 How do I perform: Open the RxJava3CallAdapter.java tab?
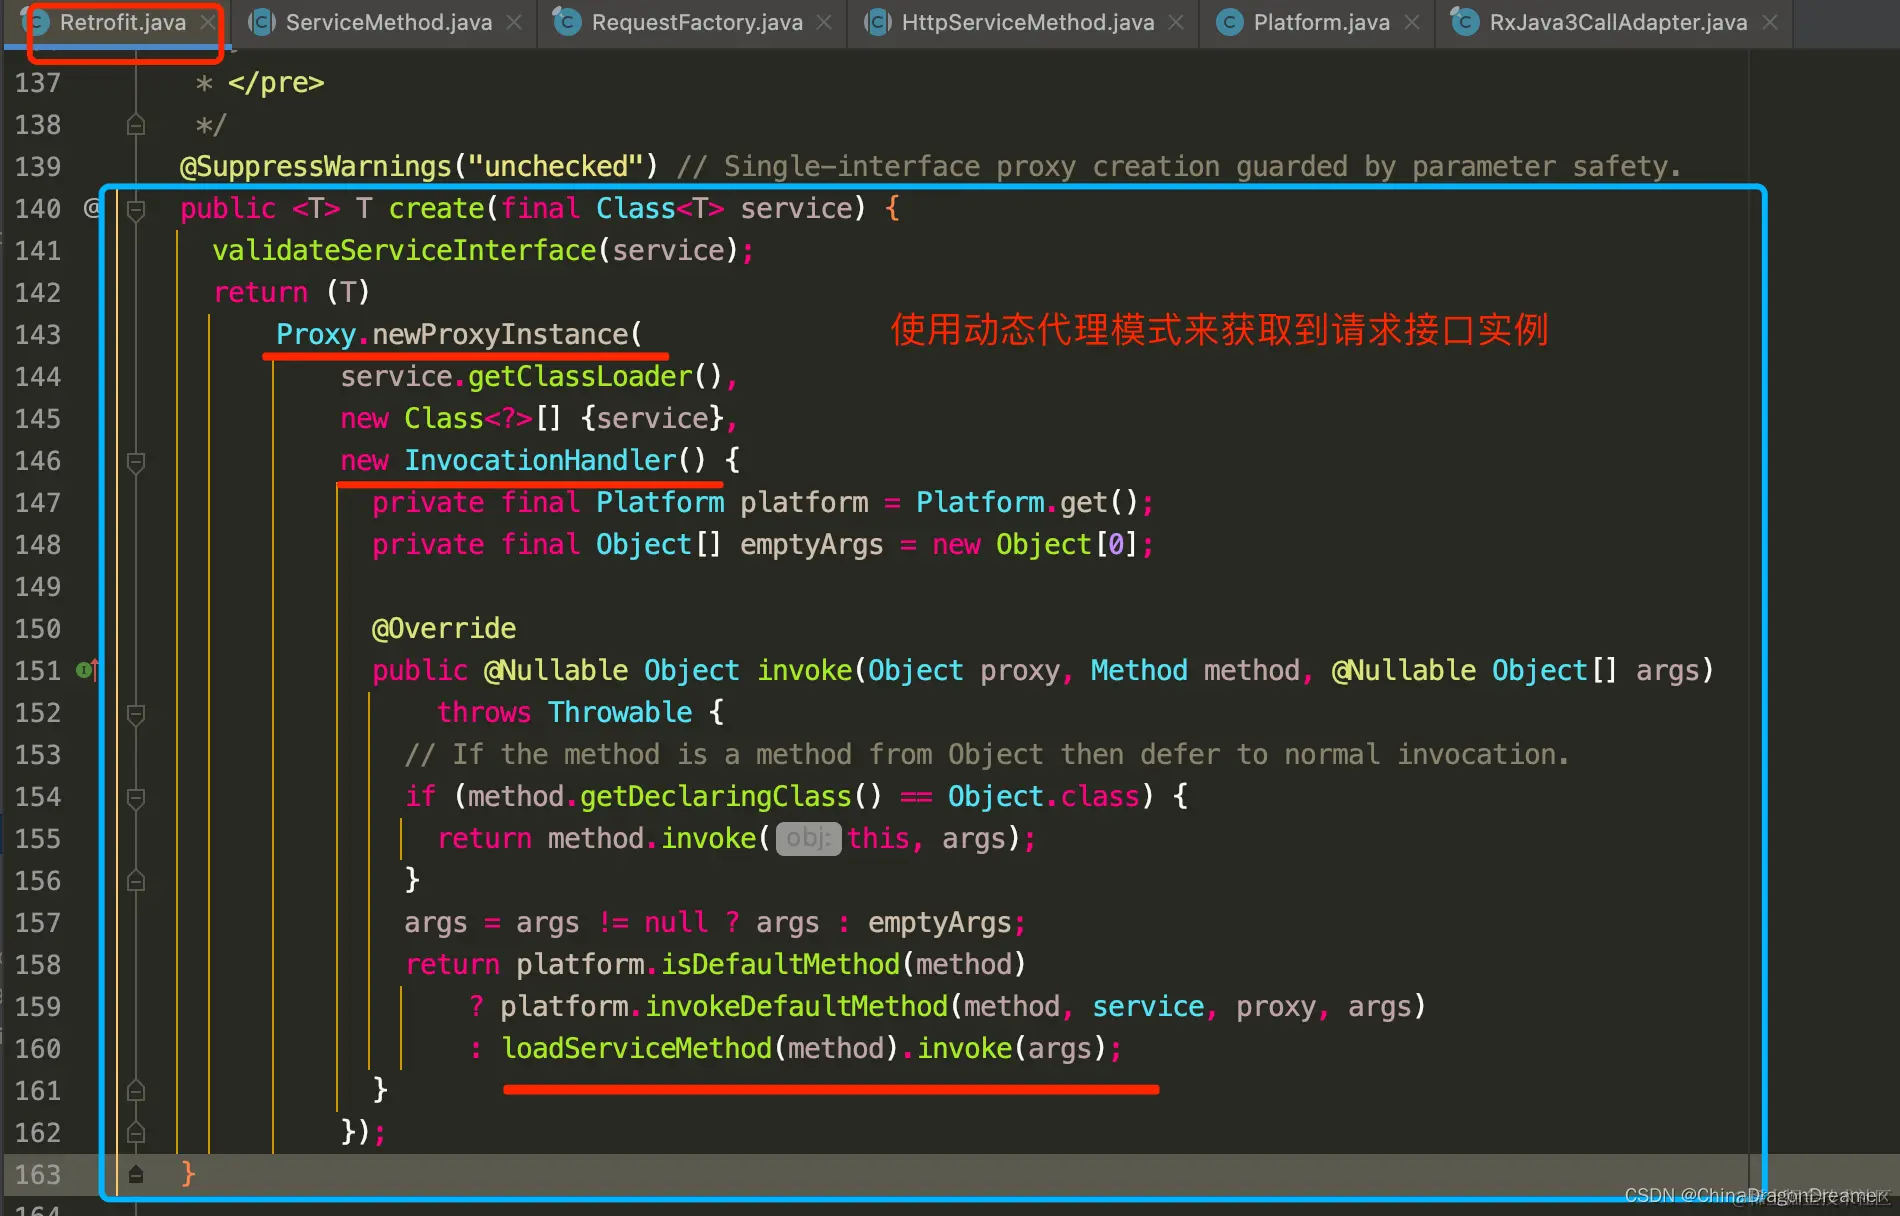(x=1618, y=22)
